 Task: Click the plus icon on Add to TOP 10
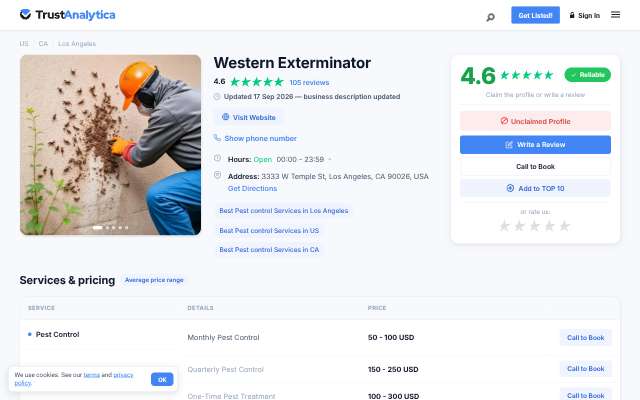click(x=510, y=188)
